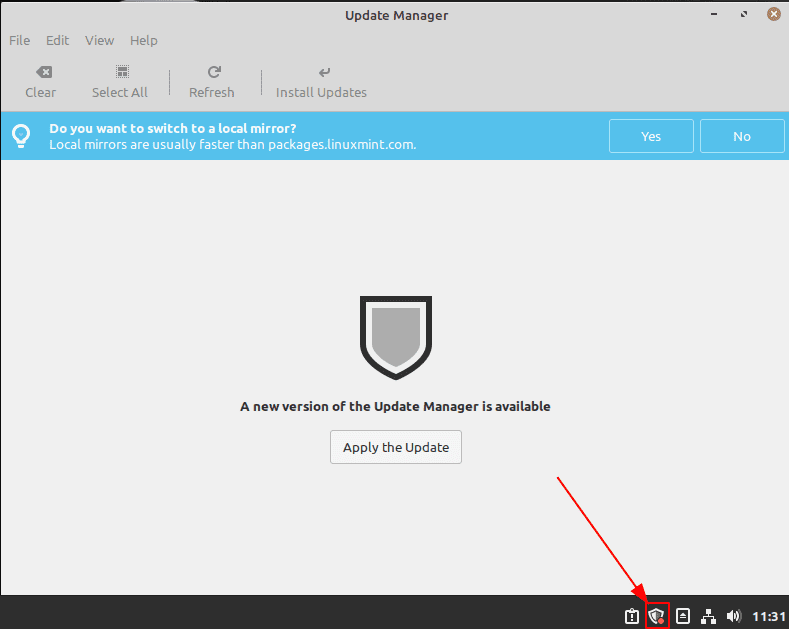
Task: Minimize the Update Manager window
Action: click(714, 14)
